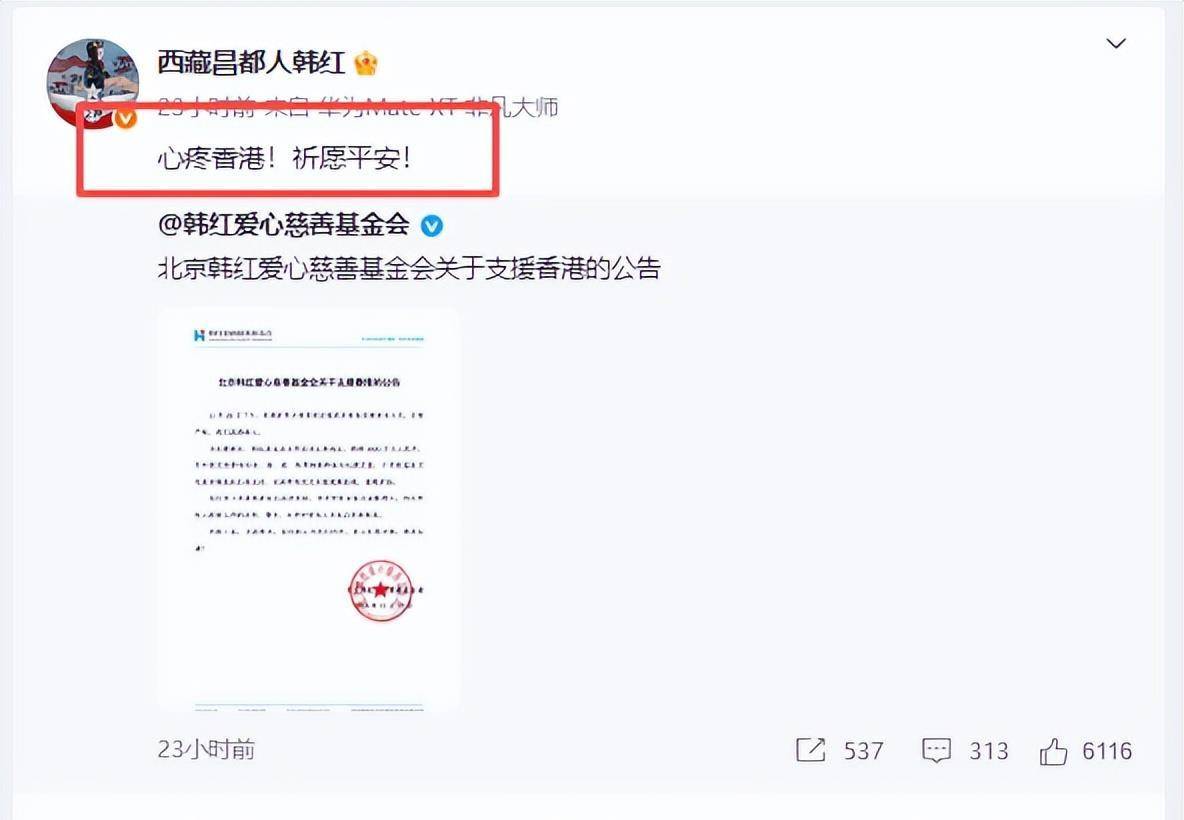The image size is (1184, 820).
Task: Open the 313 comments count
Action: tap(988, 751)
